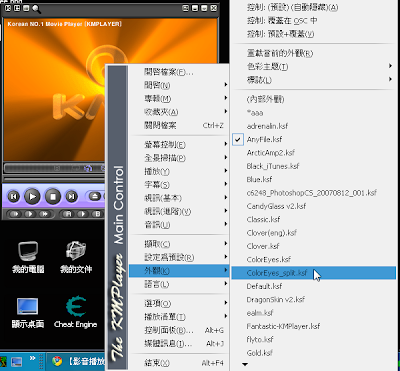Skip to next track in KMPlayer
Image resolution: width=400 pixels, height=371 pixels.
point(71,197)
